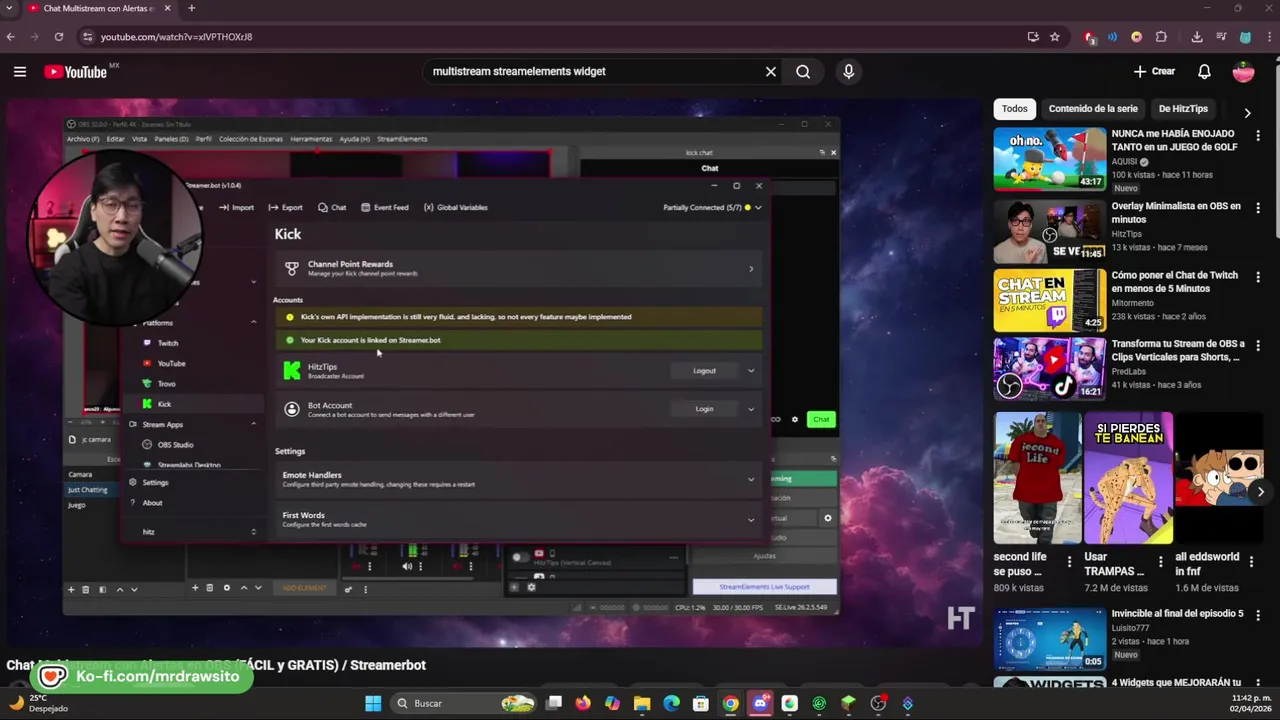Open Event Feed in Streamer.bot toolbar

pyautogui.click(x=385, y=207)
